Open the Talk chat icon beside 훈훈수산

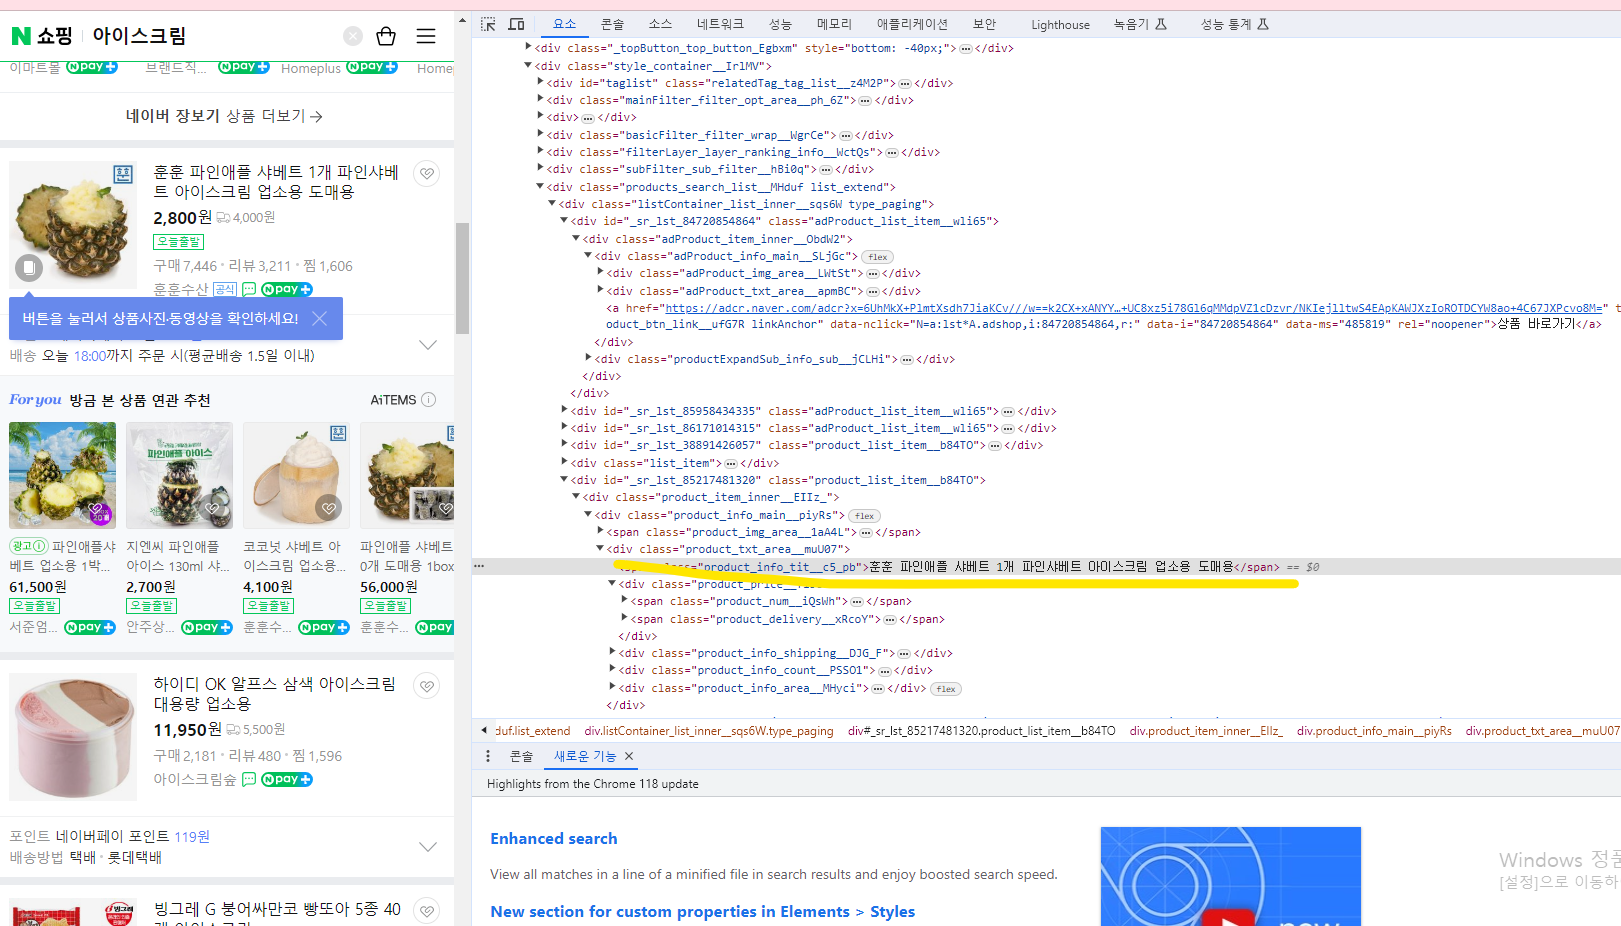249,289
